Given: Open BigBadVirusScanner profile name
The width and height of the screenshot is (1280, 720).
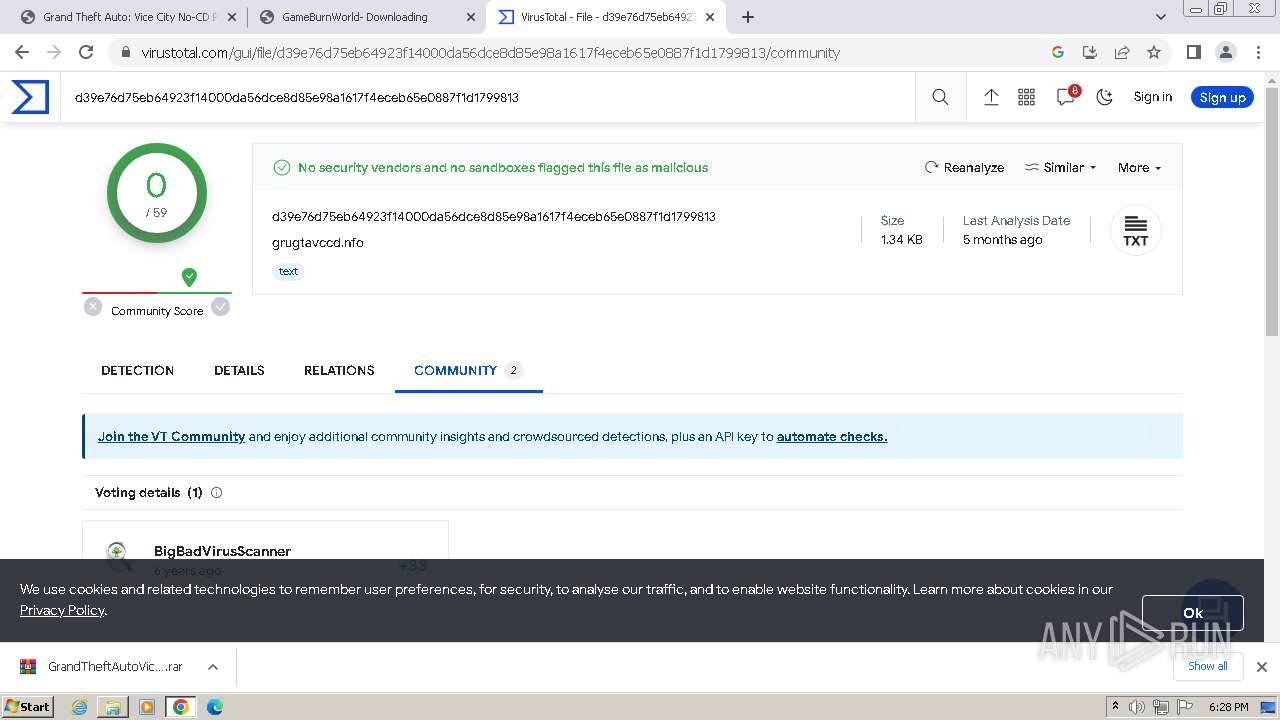Looking at the screenshot, I should (222, 551).
